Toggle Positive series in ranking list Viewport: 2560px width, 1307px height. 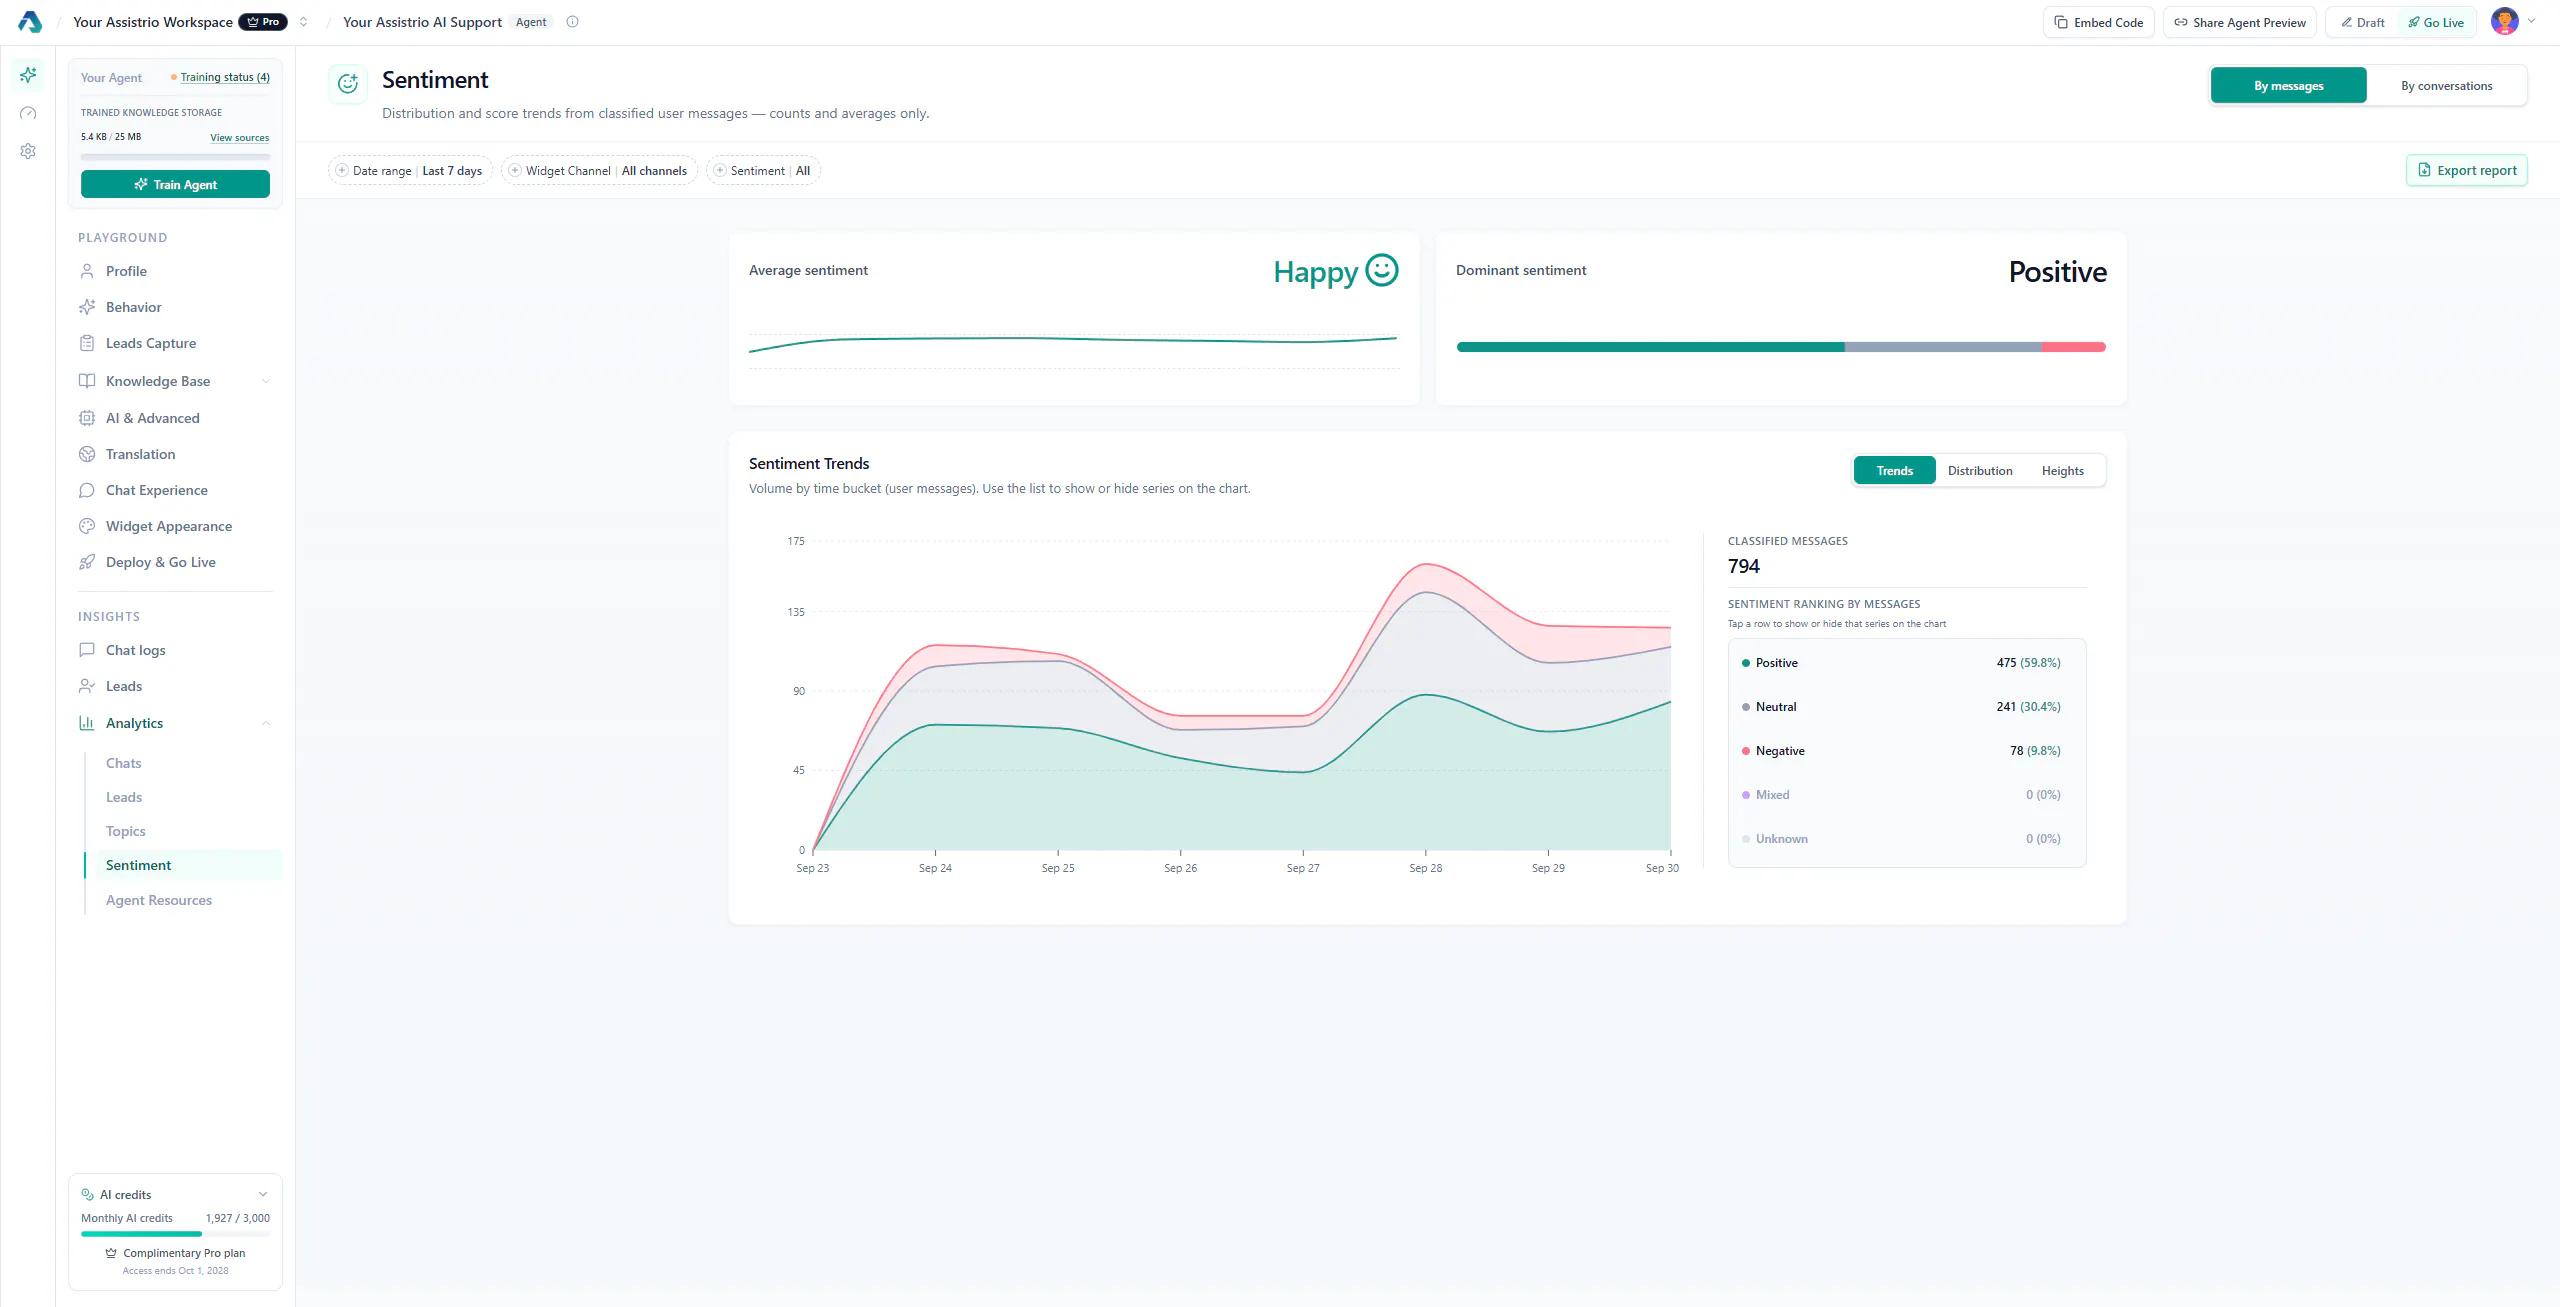[1906, 663]
